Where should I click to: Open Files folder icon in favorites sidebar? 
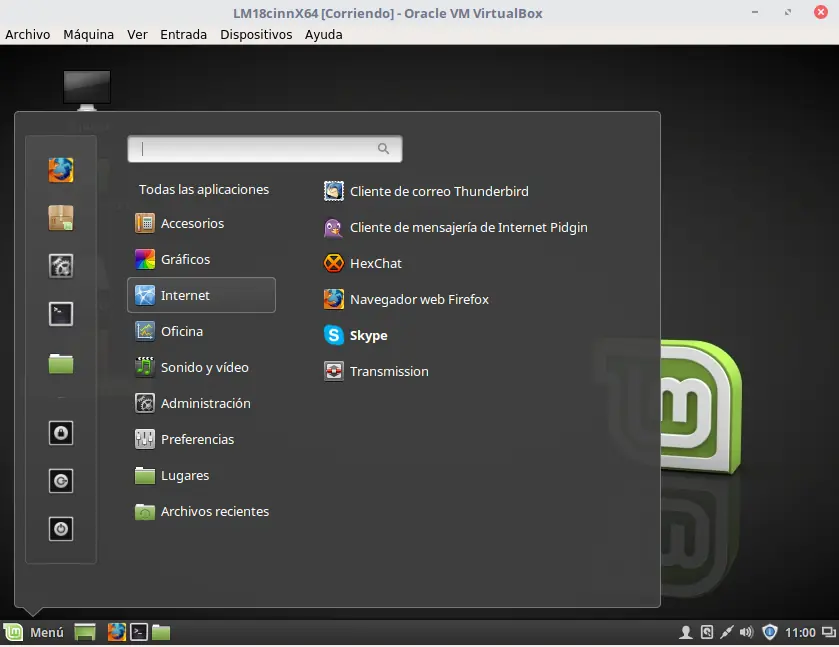tap(61, 363)
